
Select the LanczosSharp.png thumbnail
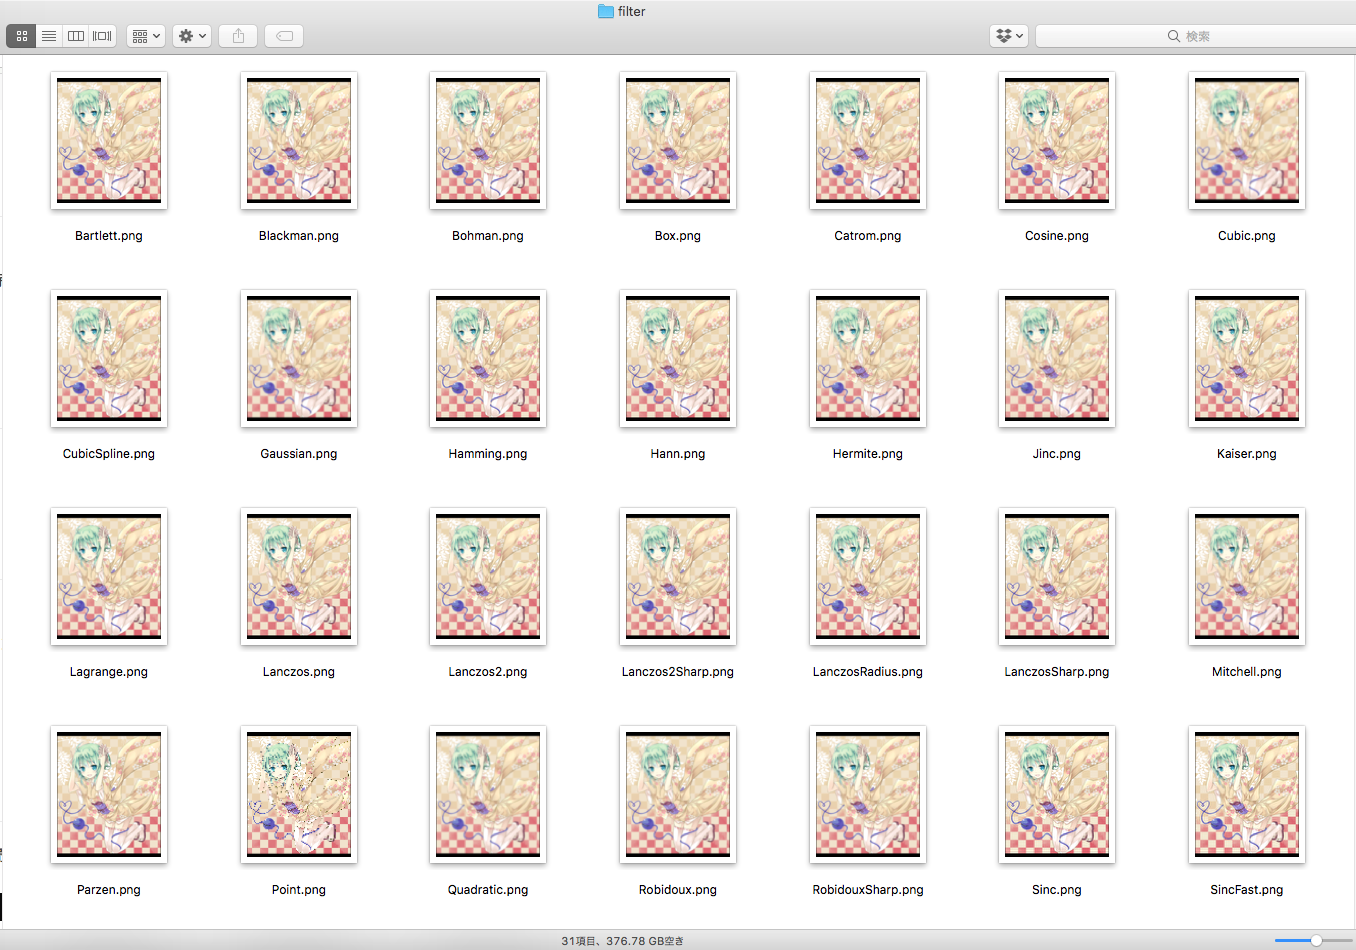1057,576
